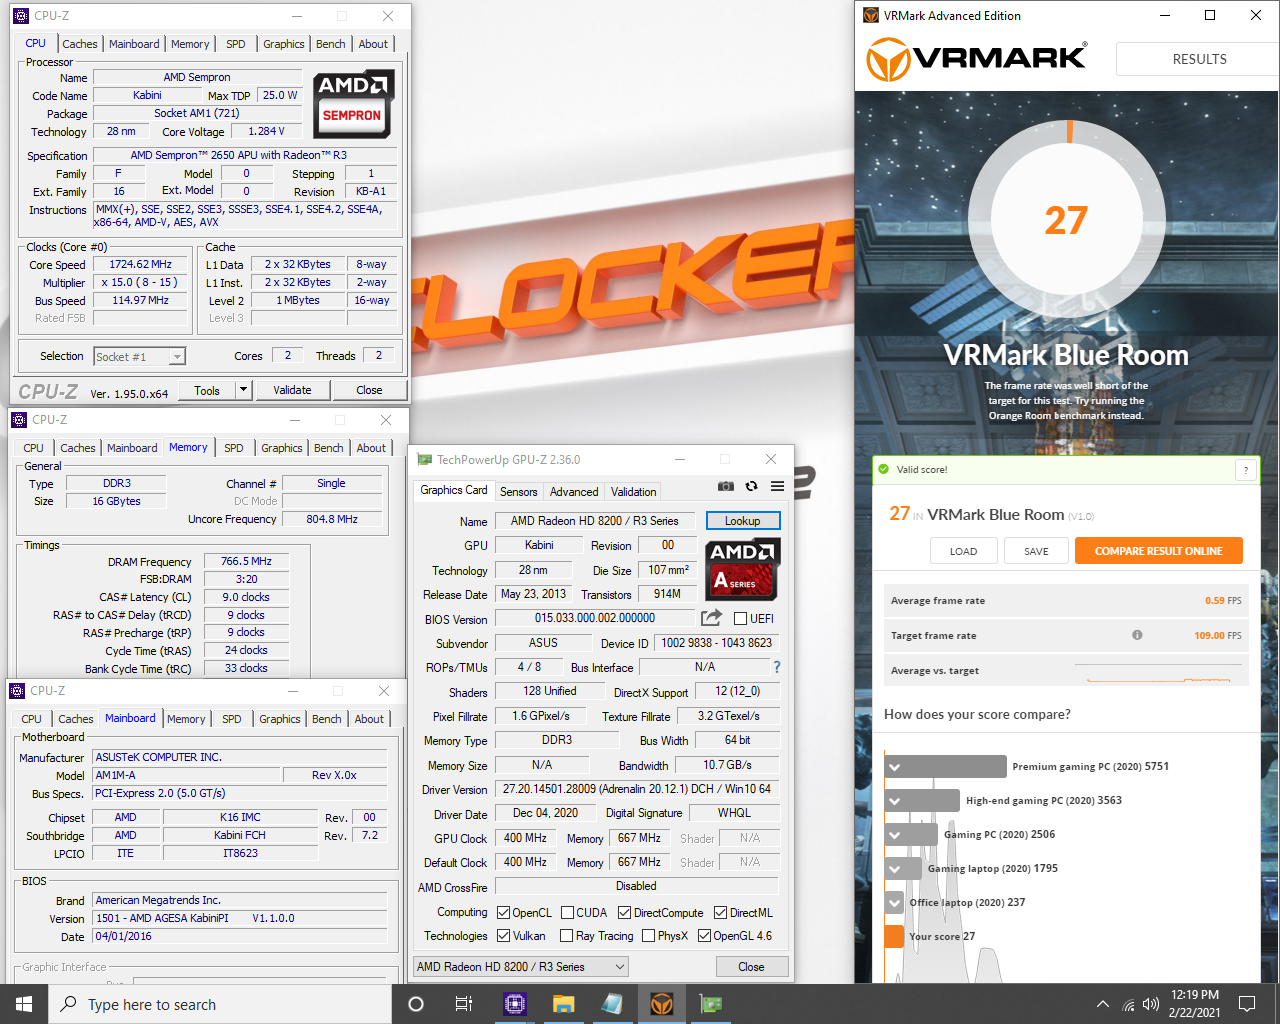Open the Sensors tab in GPU-Z
Viewport: 1280px width, 1024px height.
(519, 492)
